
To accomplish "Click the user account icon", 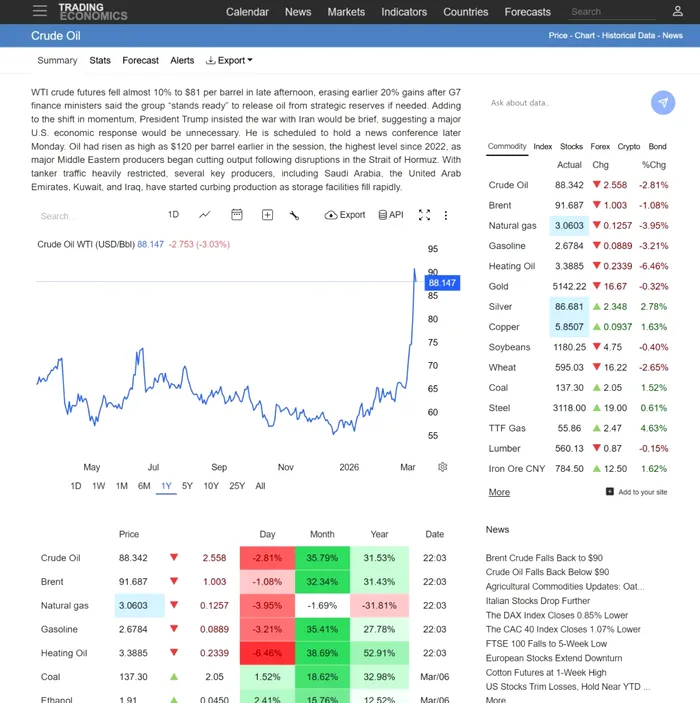I will [677, 11].
